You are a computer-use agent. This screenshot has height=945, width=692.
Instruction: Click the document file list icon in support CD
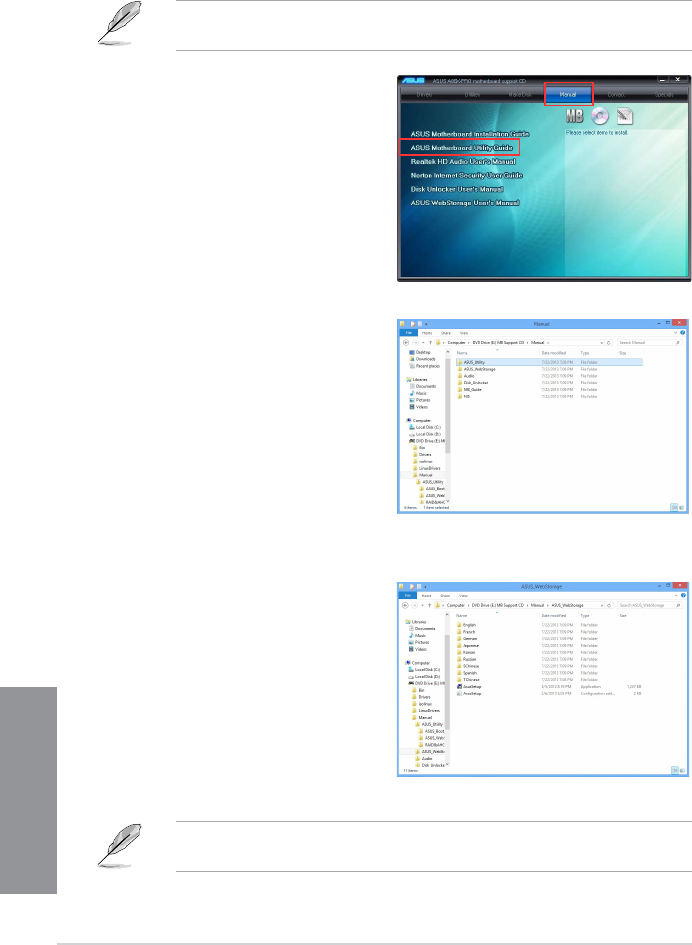click(x=625, y=116)
